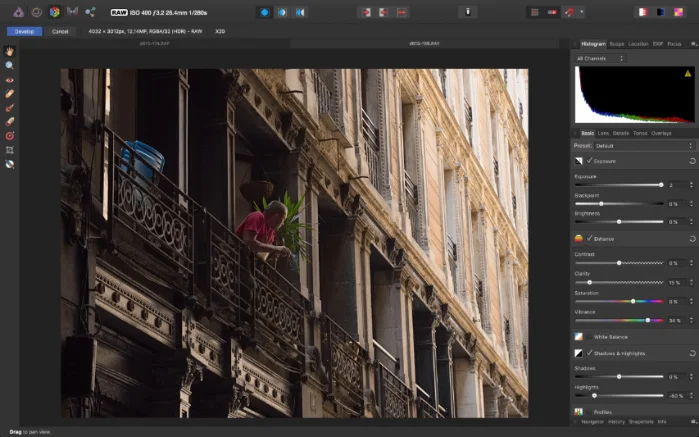Open the Preset Default dropdown
This screenshot has height=437, width=699.
tap(645, 145)
